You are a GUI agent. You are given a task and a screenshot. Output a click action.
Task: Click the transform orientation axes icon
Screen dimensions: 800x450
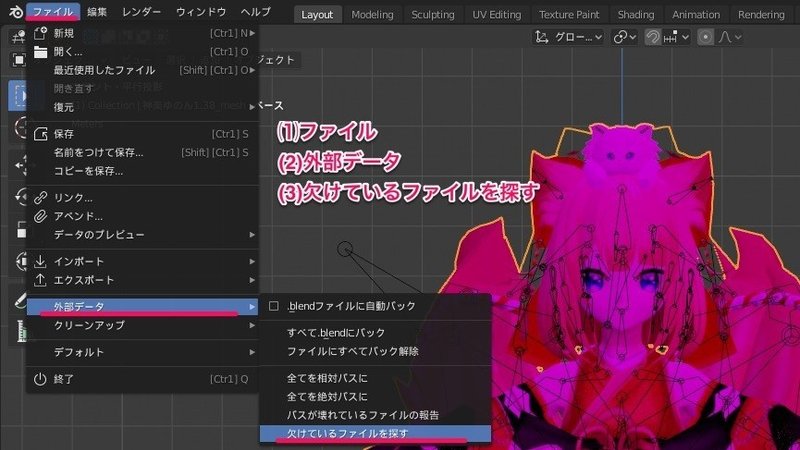coord(542,37)
